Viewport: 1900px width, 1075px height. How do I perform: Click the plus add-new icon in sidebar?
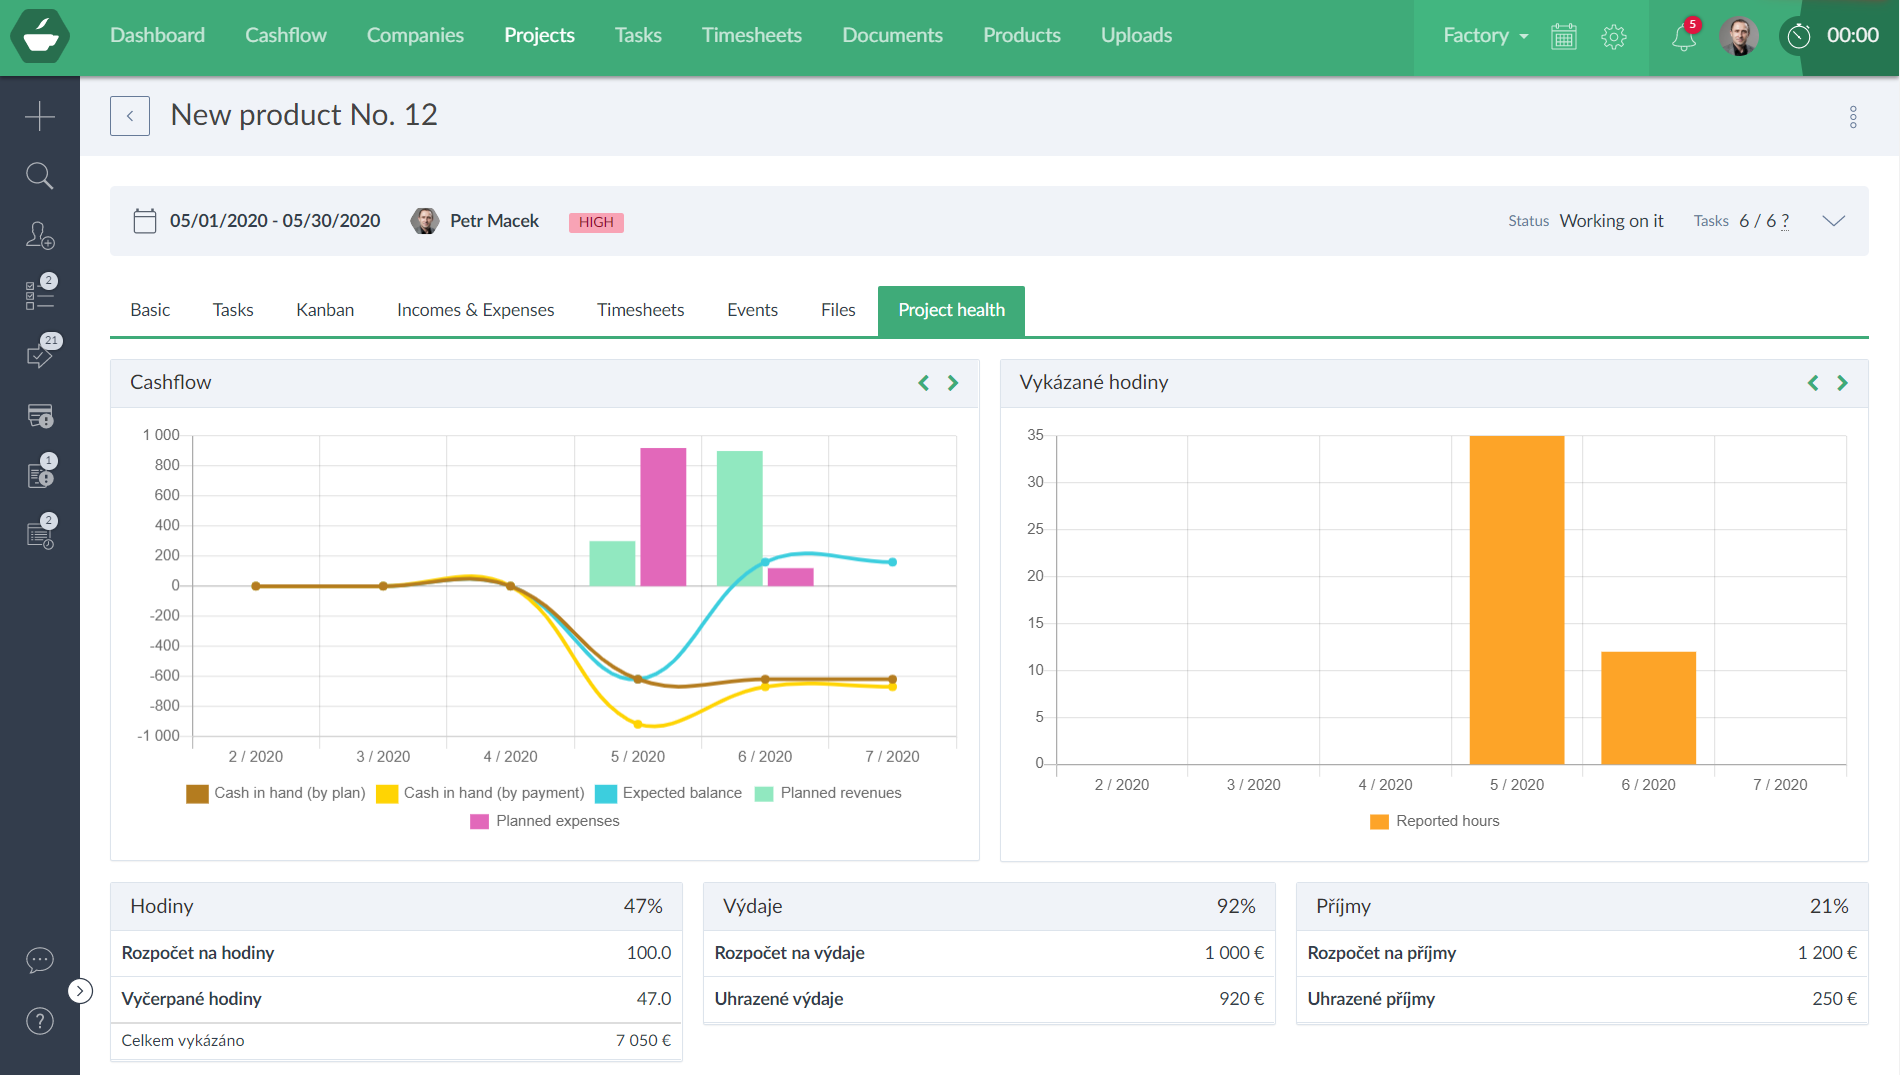tap(40, 117)
